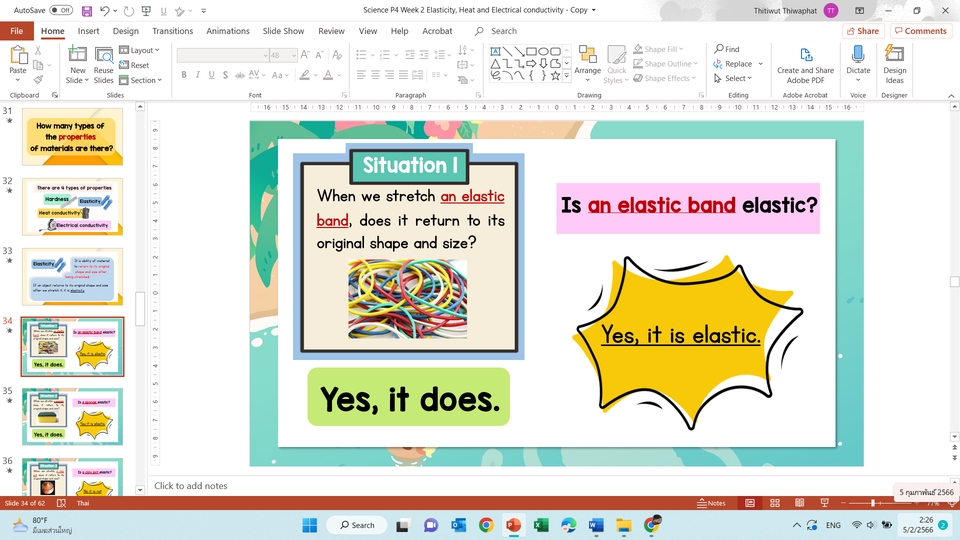
Task: Toggle Align Left paragraph button
Action: point(361,75)
